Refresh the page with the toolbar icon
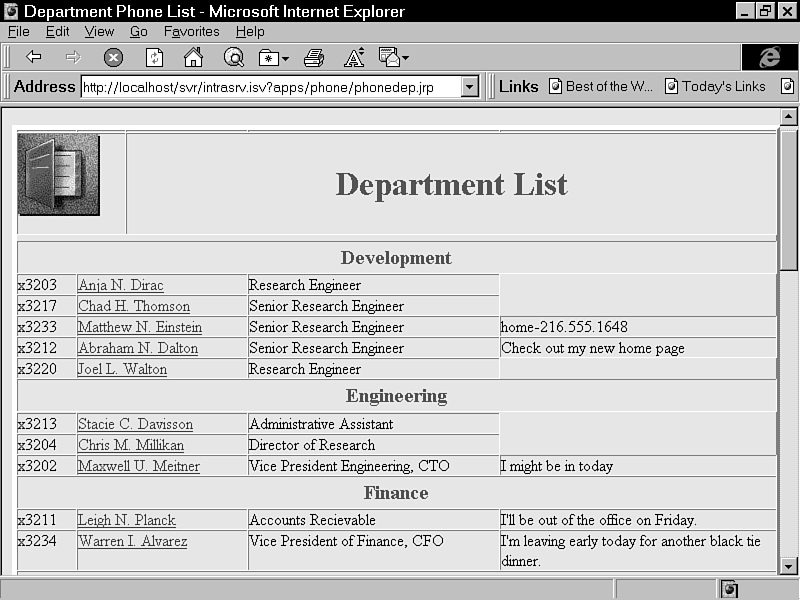 [x=154, y=57]
